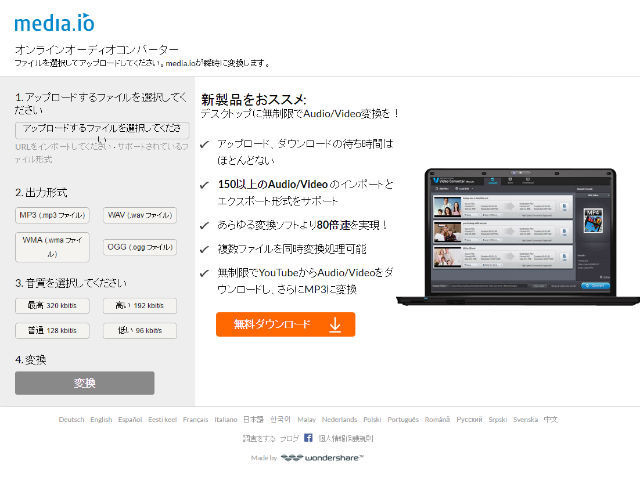Click the orange 無料ダウンロード button

(285, 324)
